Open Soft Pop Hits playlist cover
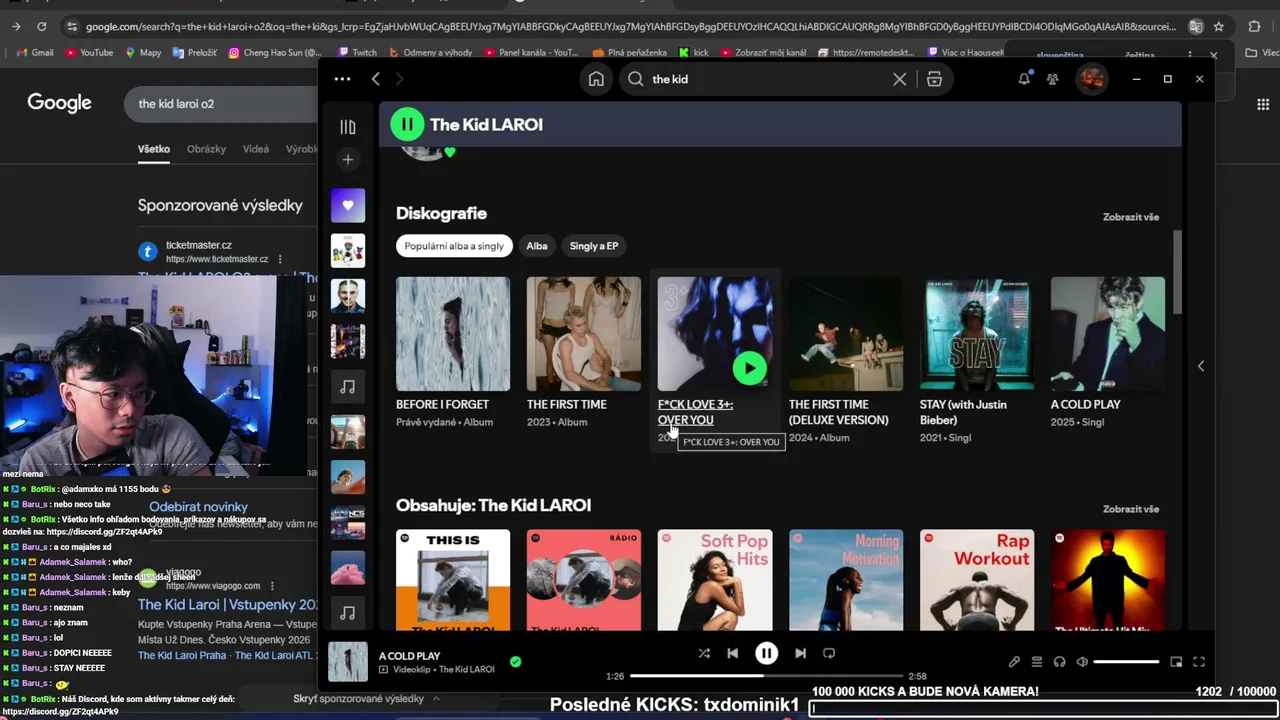1280x720 pixels. coord(715,580)
